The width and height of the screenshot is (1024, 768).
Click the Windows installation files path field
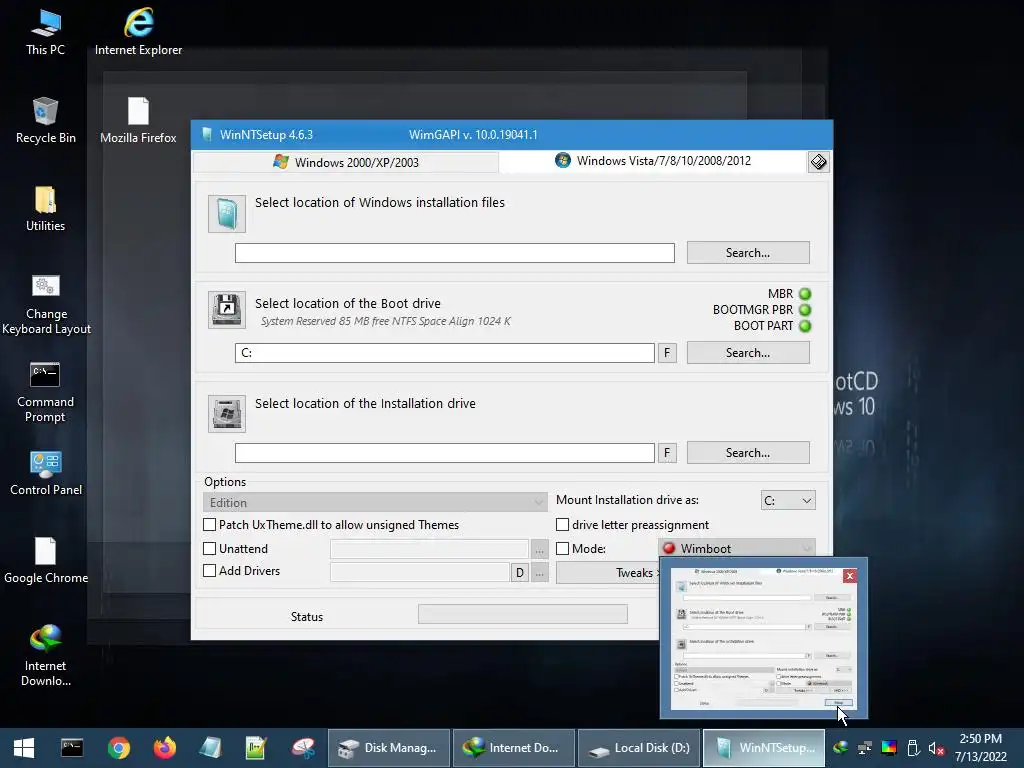click(455, 253)
